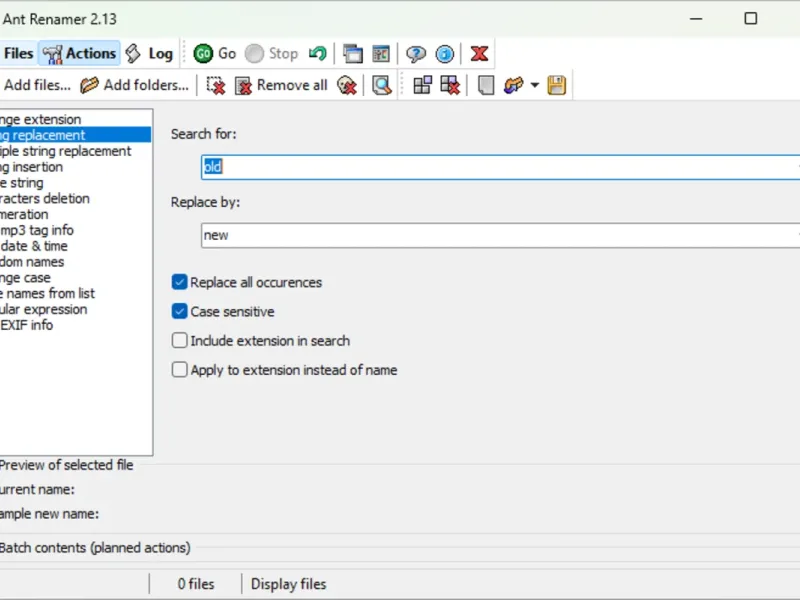
Task: Select multiple string replacement action
Action: (76, 151)
